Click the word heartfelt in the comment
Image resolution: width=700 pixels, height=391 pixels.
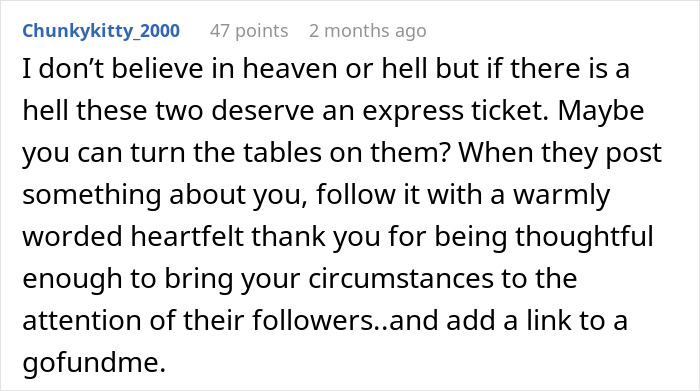[x=187, y=236]
